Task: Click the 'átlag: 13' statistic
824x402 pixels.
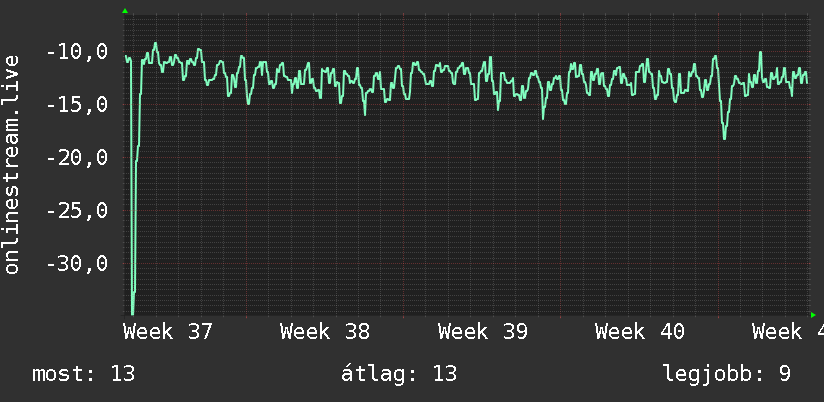Action: point(399,374)
